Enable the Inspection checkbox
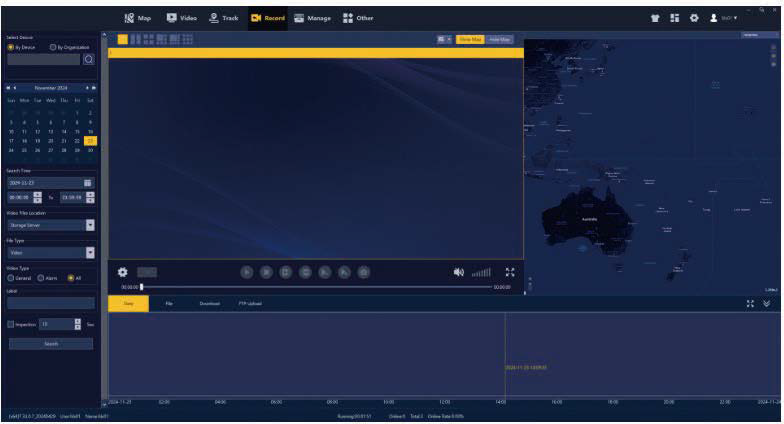Image resolution: width=784 pixels, height=424 pixels. coord(11,324)
